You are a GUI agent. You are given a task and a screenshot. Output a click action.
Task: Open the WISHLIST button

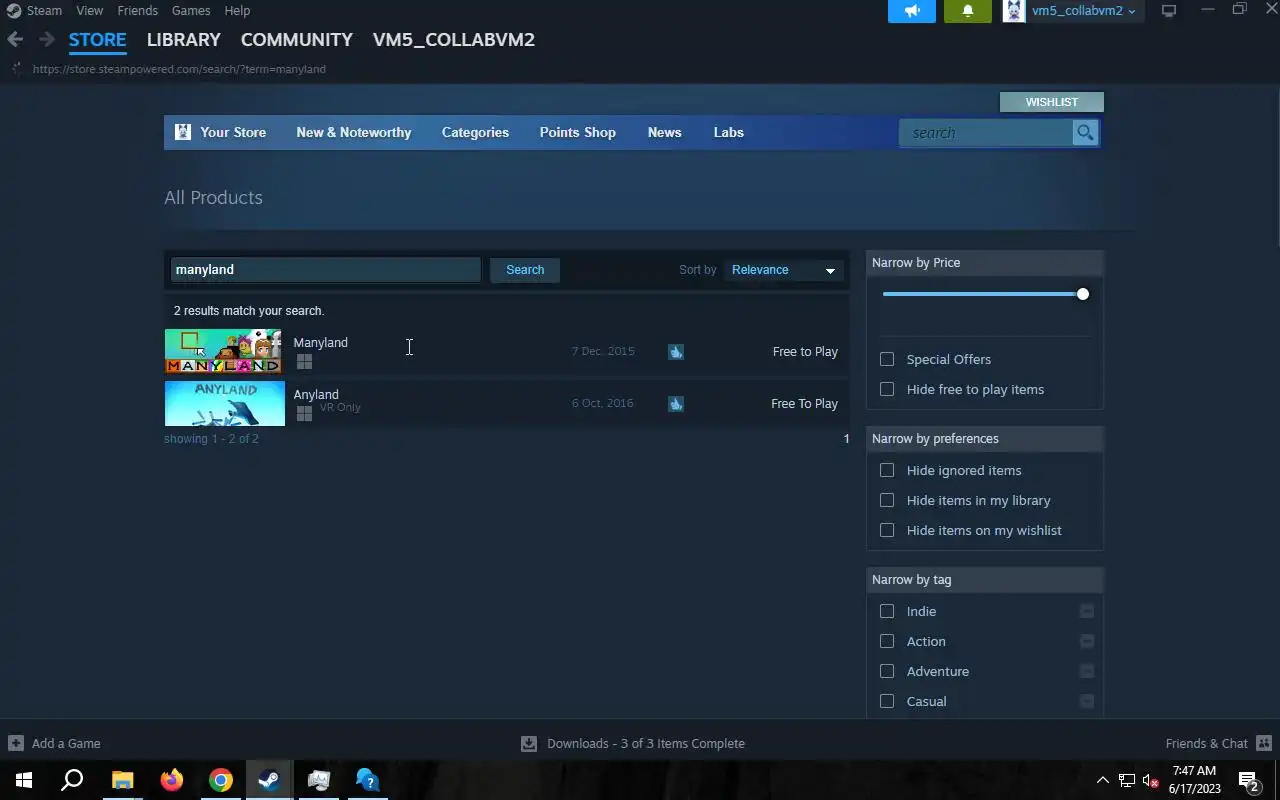(1052, 102)
